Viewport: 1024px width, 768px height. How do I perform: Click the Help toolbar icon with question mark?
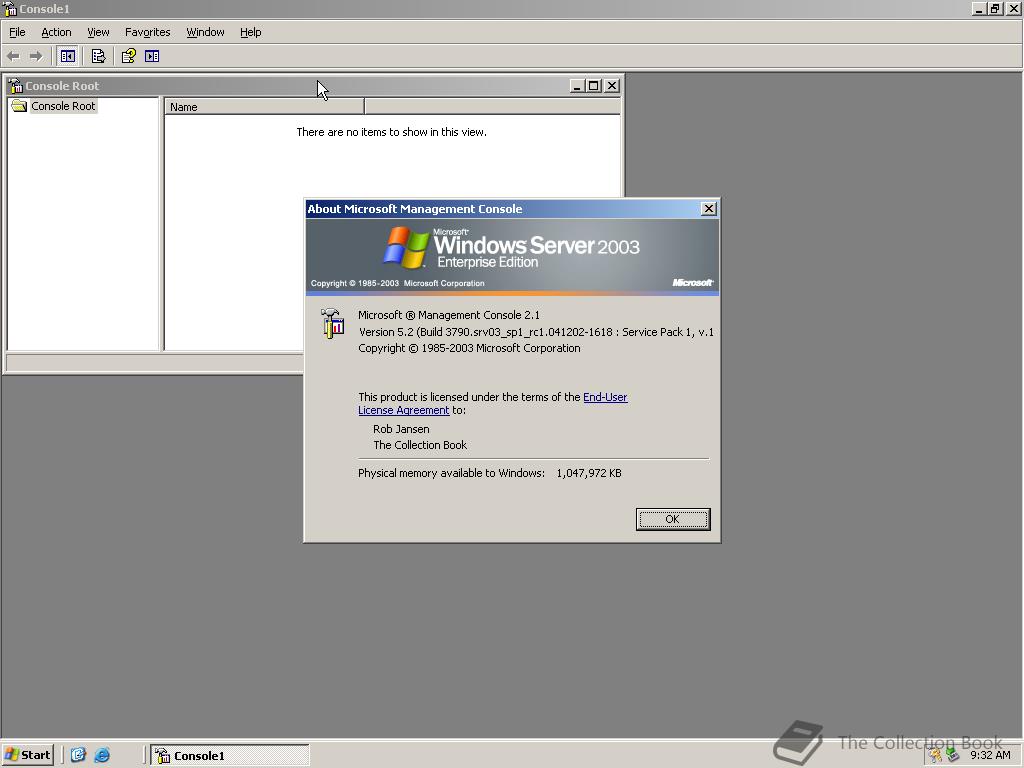[129, 56]
